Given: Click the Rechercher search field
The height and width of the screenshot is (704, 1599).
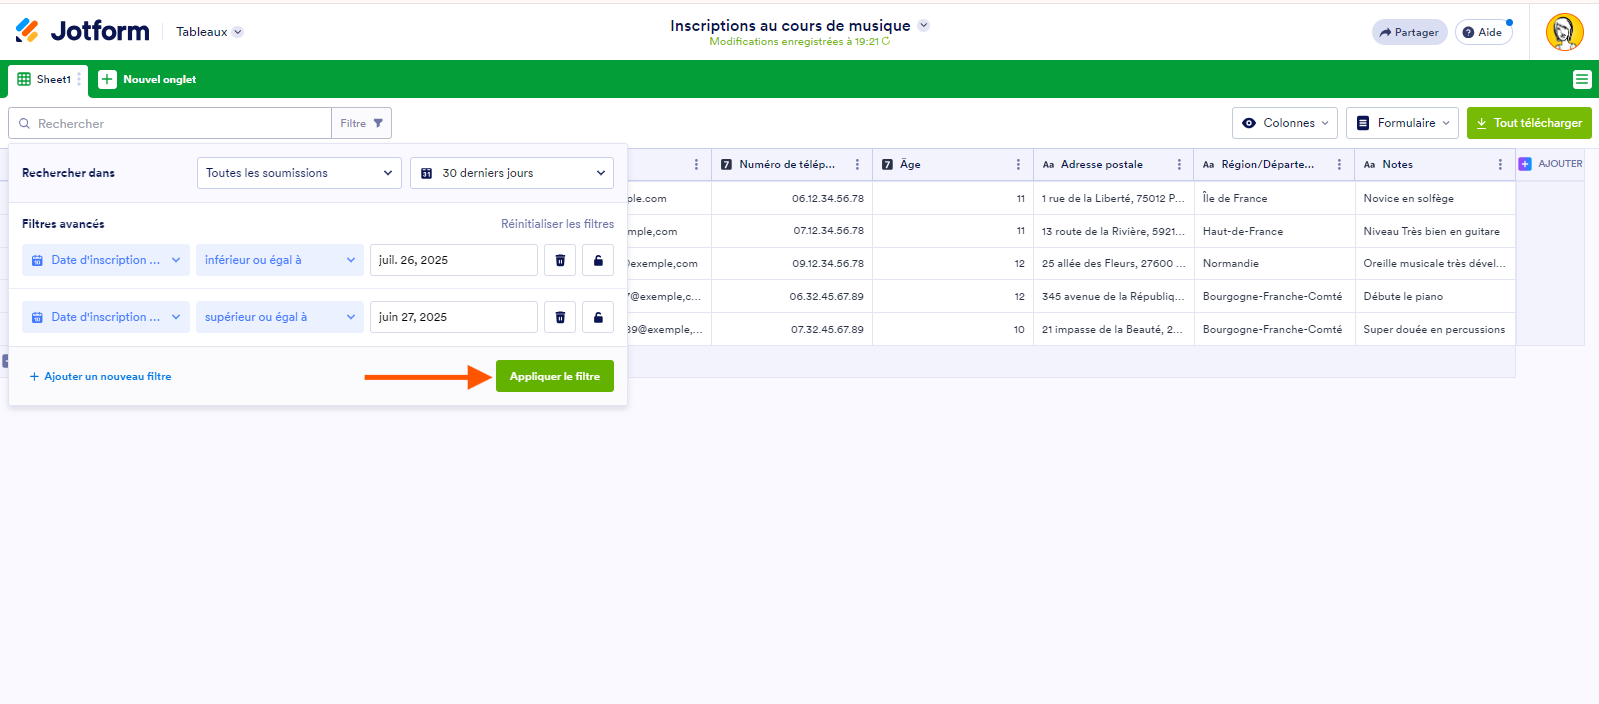Looking at the screenshot, I should 170,123.
